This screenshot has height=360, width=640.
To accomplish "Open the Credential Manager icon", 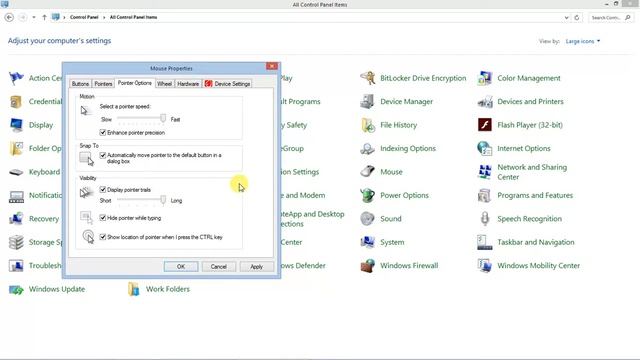I will pyautogui.click(x=16, y=101).
